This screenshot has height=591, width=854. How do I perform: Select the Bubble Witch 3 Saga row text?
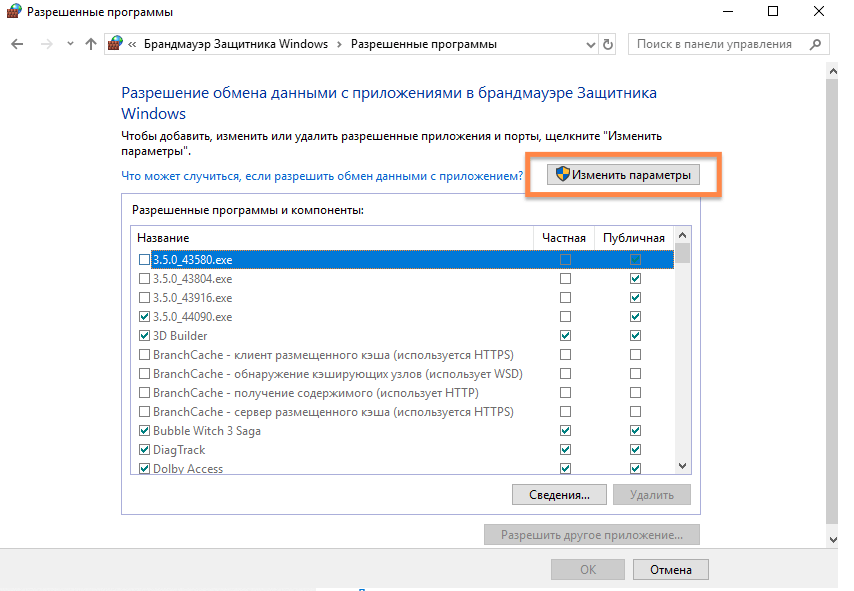point(207,430)
